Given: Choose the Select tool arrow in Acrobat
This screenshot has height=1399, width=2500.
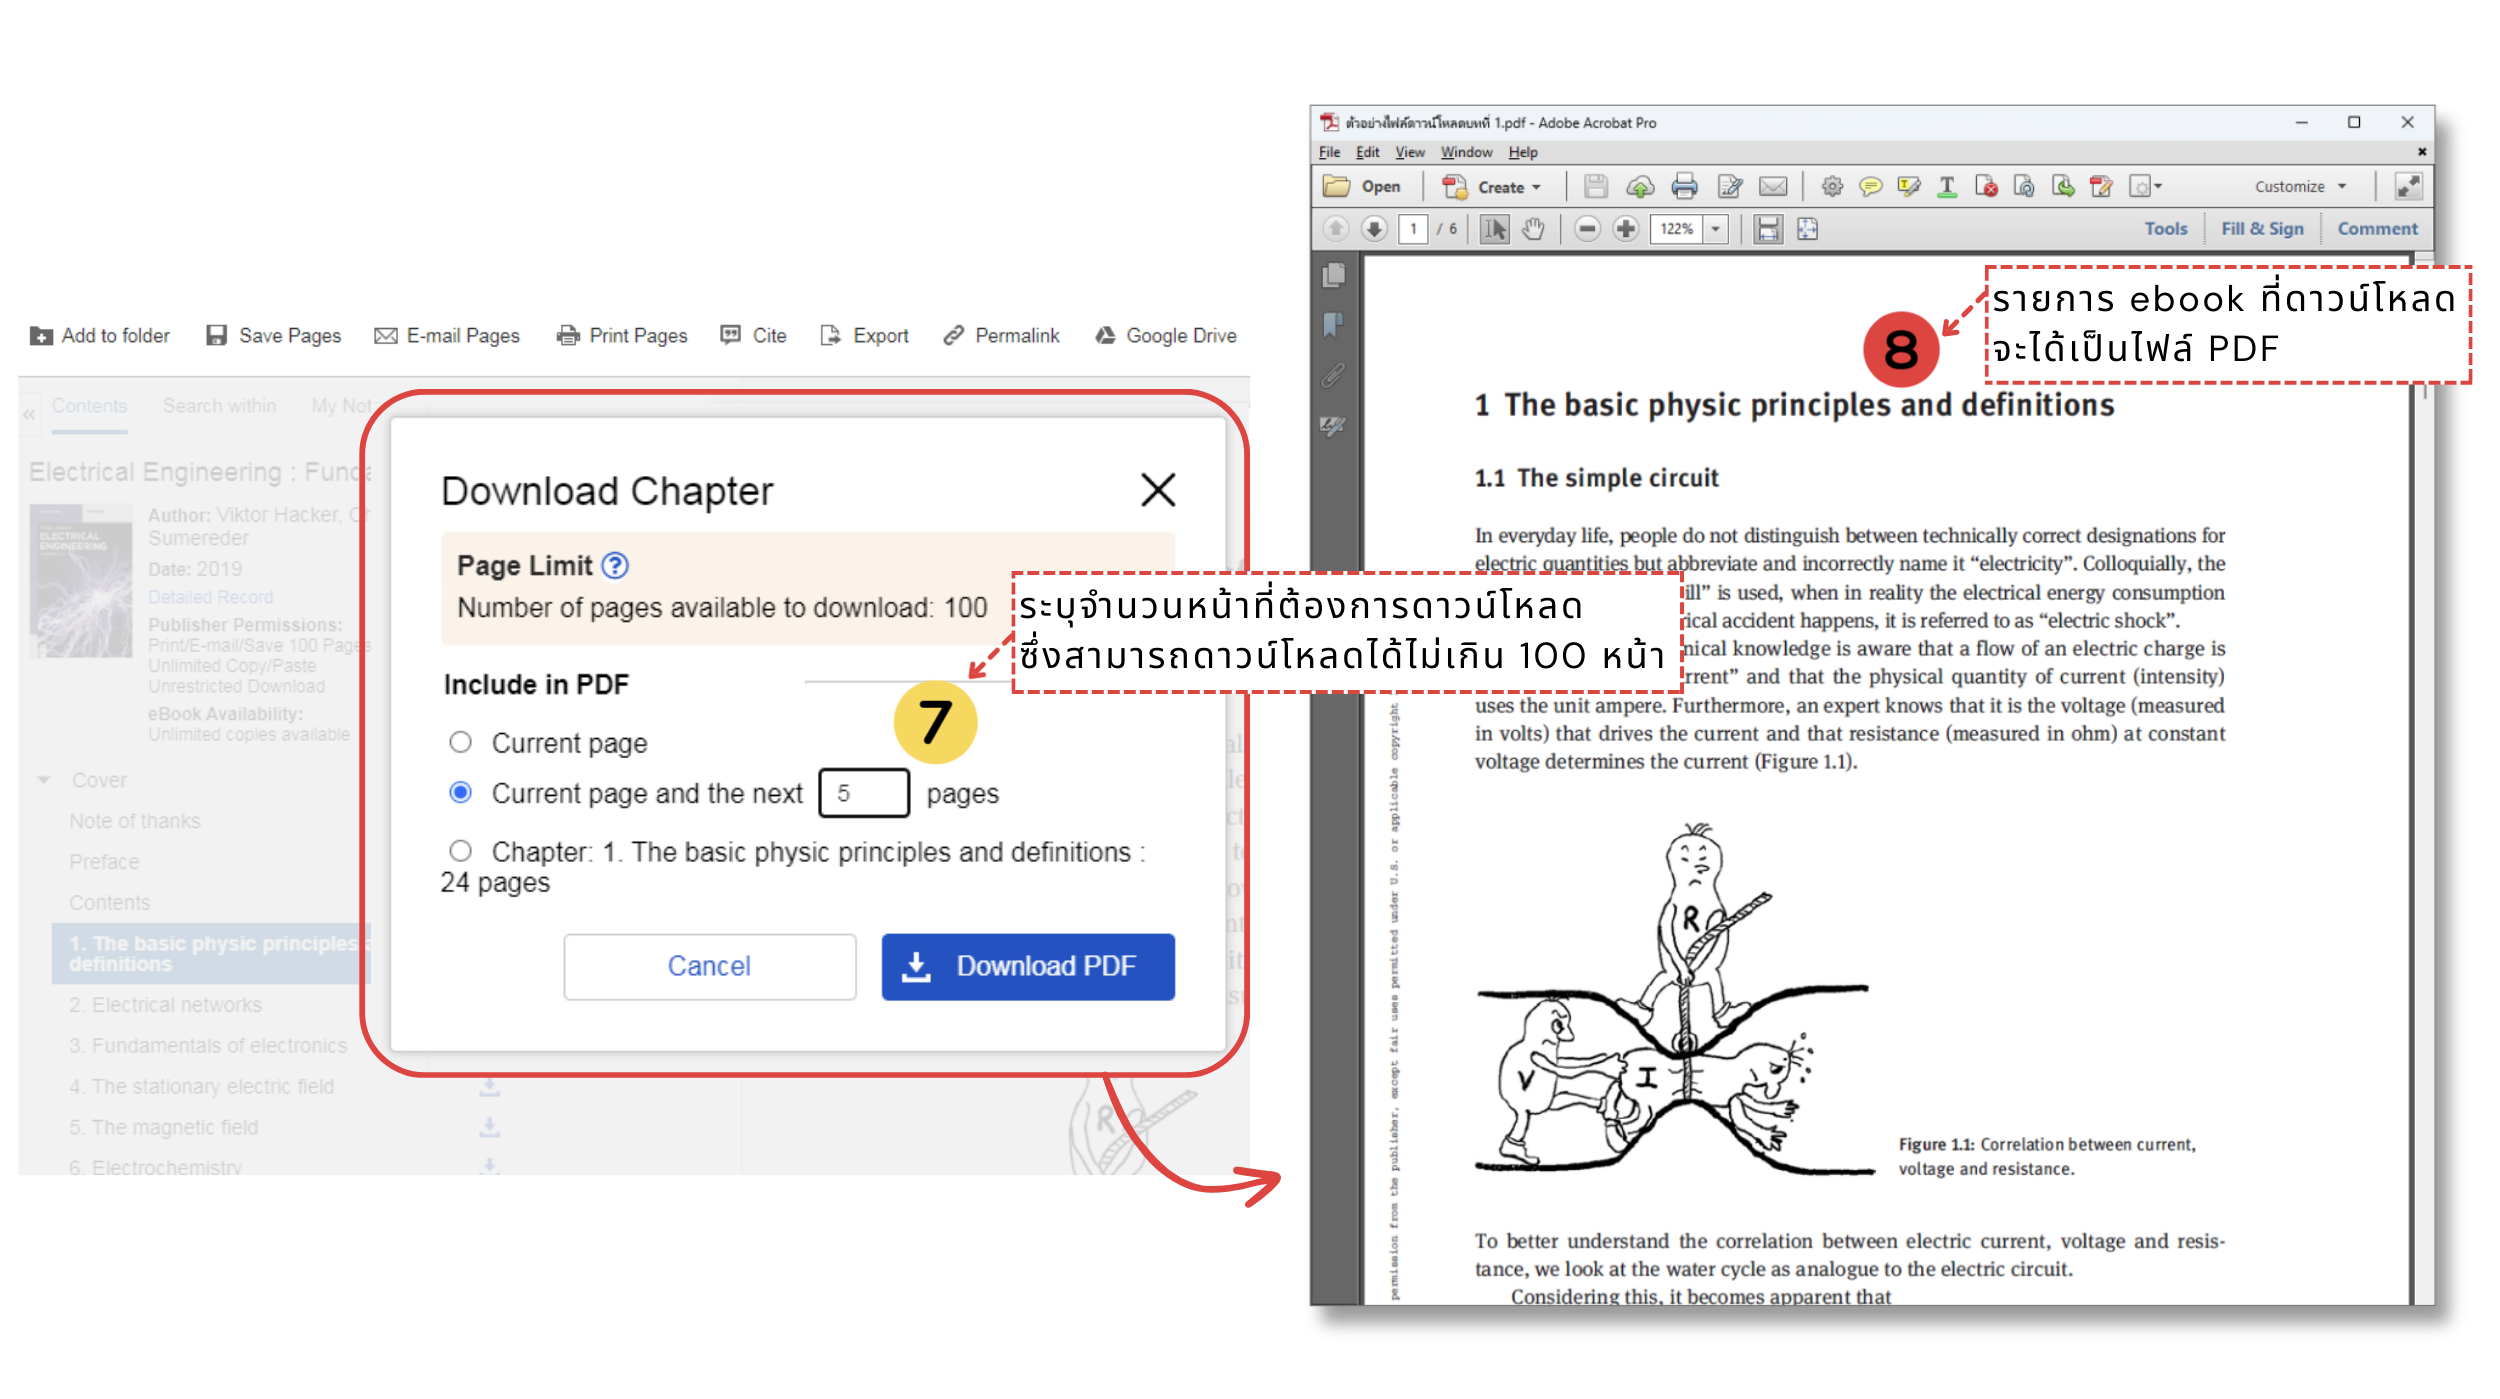Looking at the screenshot, I should click(x=1494, y=229).
